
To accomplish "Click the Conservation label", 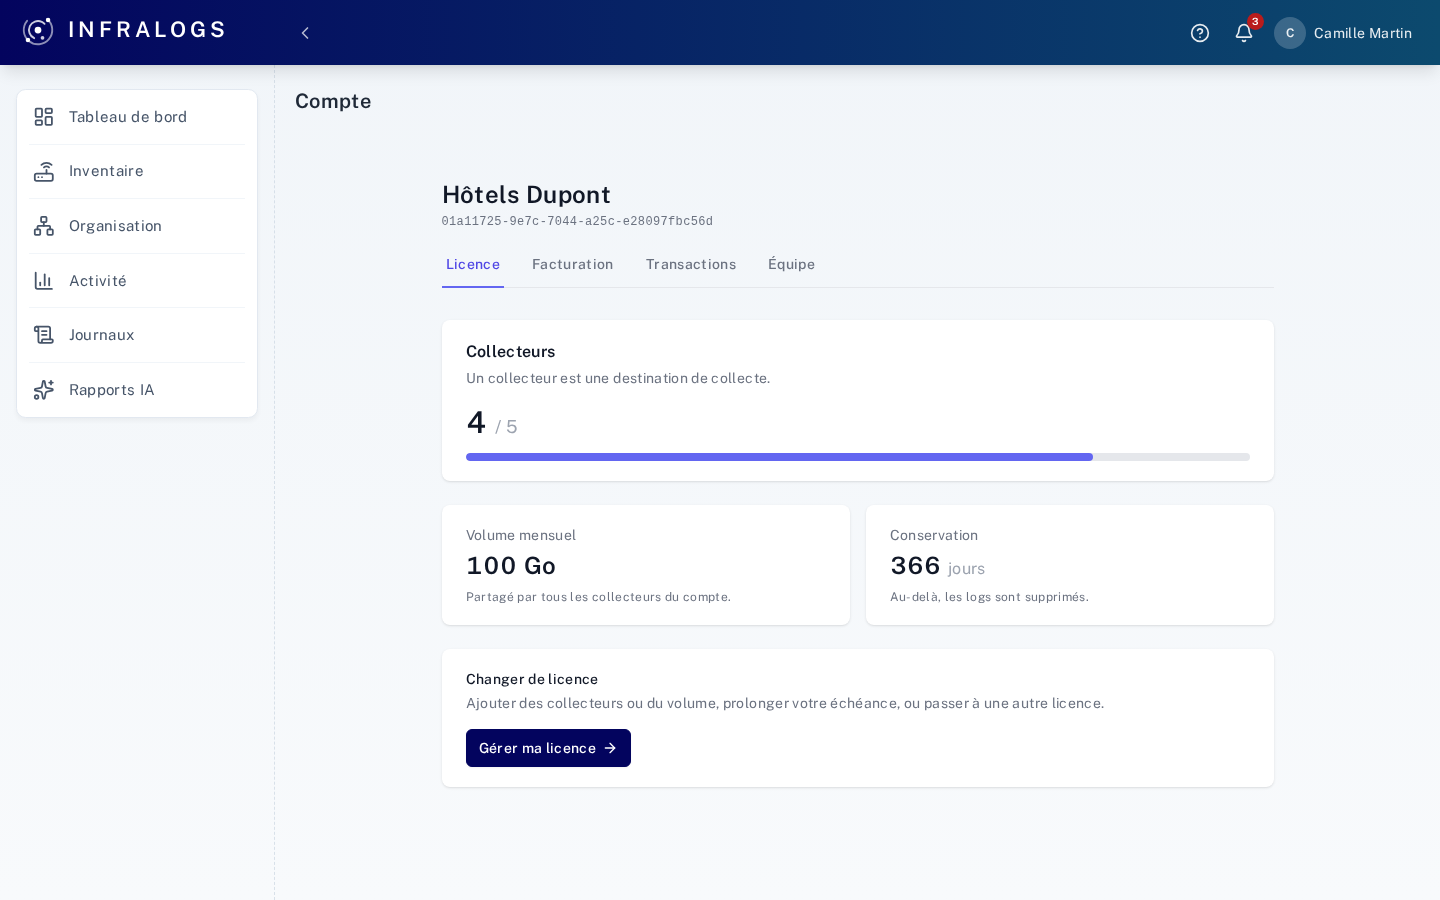I will (934, 536).
